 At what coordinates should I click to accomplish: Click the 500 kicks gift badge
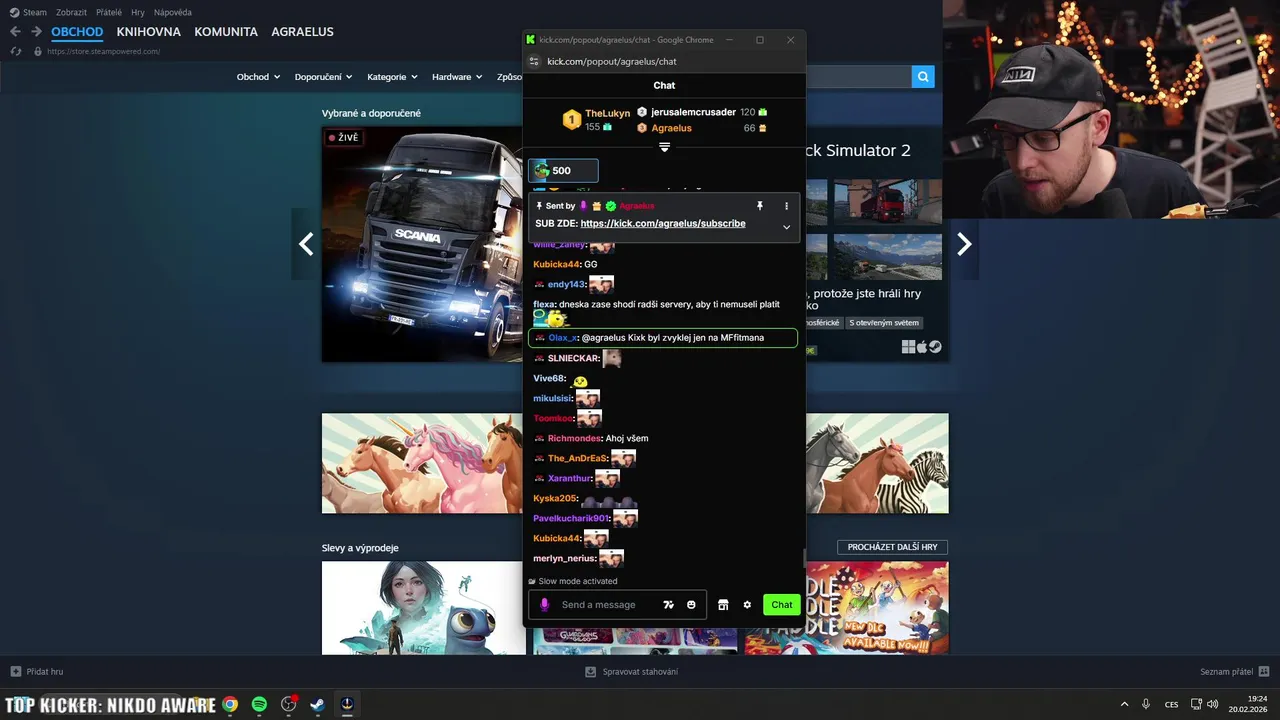(563, 171)
